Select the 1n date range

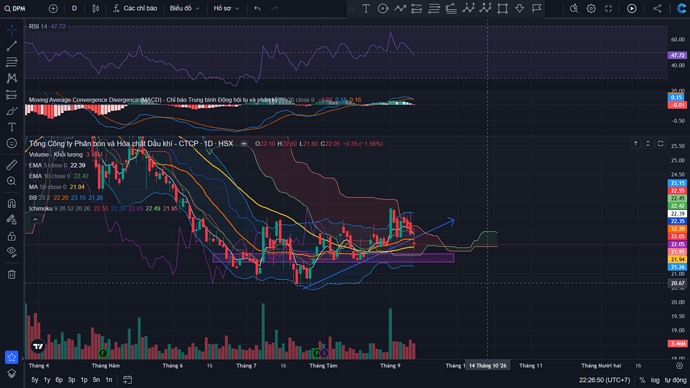tap(109, 380)
